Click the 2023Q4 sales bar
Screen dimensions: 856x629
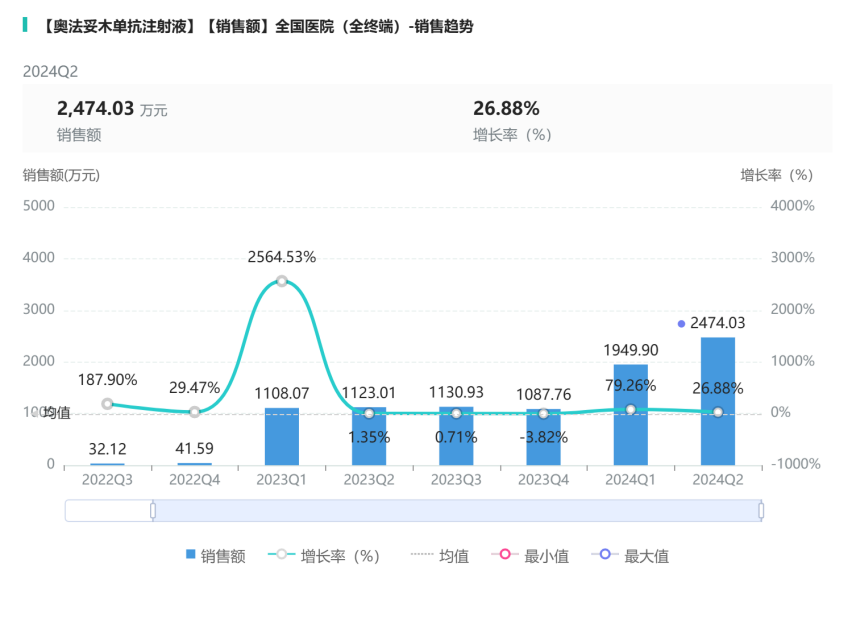pos(543,437)
